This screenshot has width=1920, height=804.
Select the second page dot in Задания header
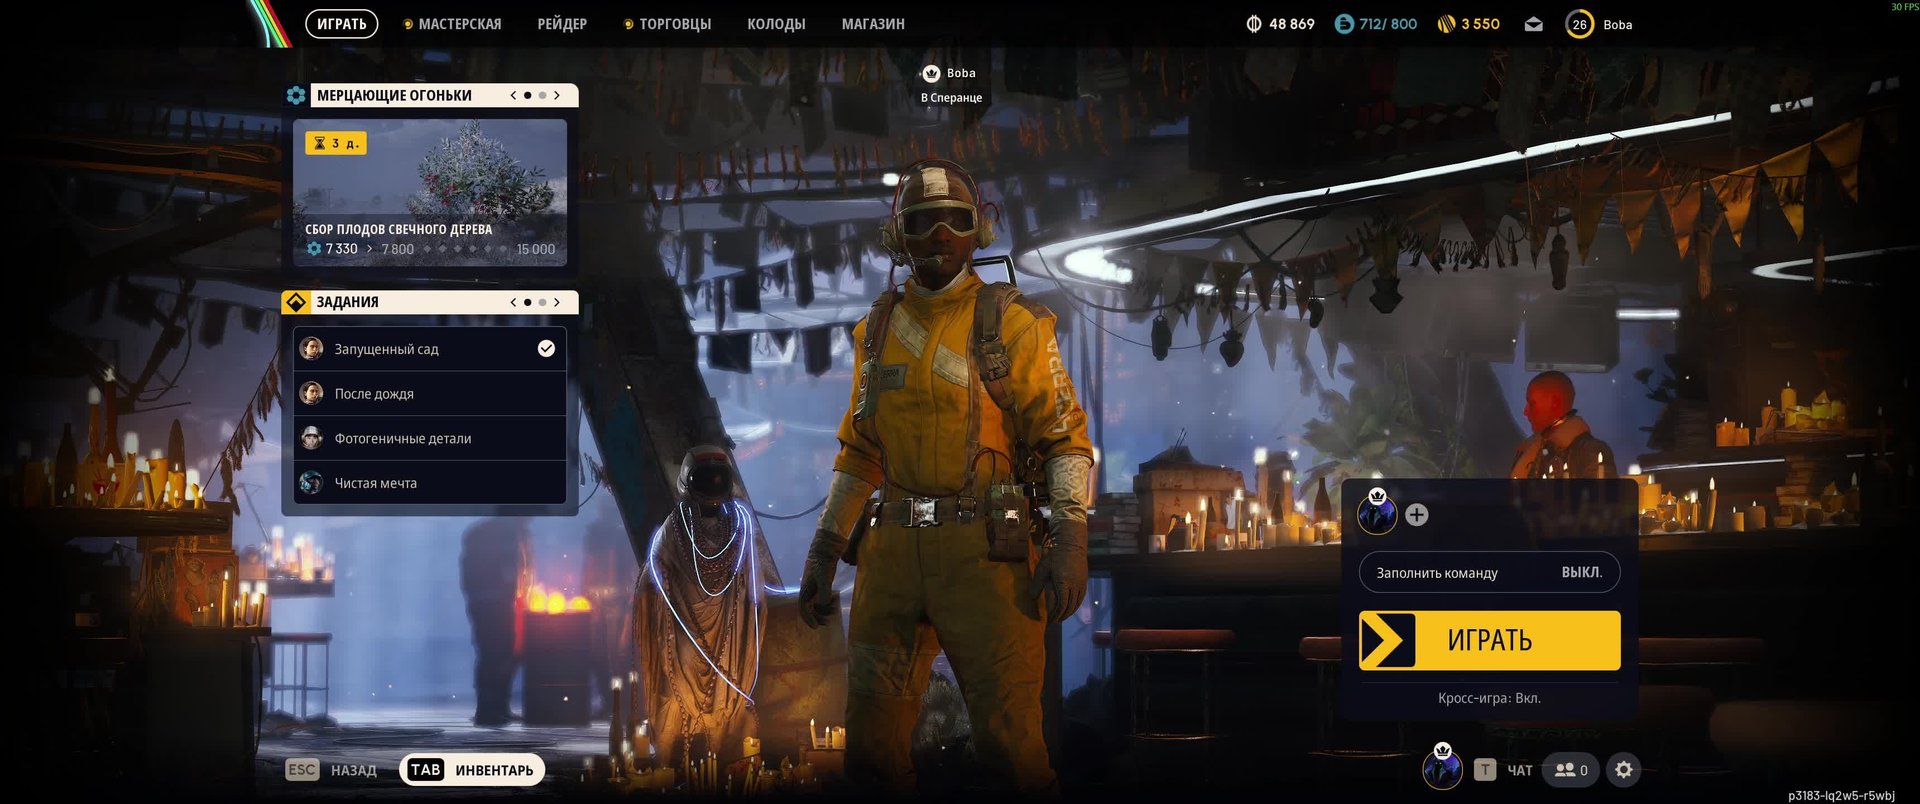click(542, 302)
